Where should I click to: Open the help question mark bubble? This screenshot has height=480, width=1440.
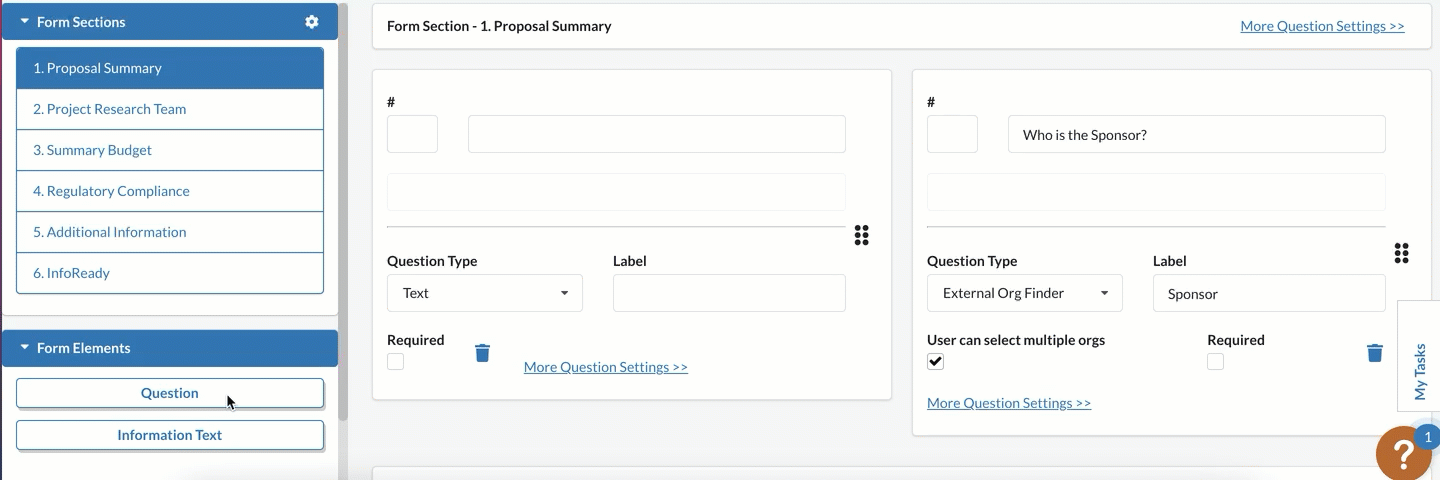[1404, 453]
